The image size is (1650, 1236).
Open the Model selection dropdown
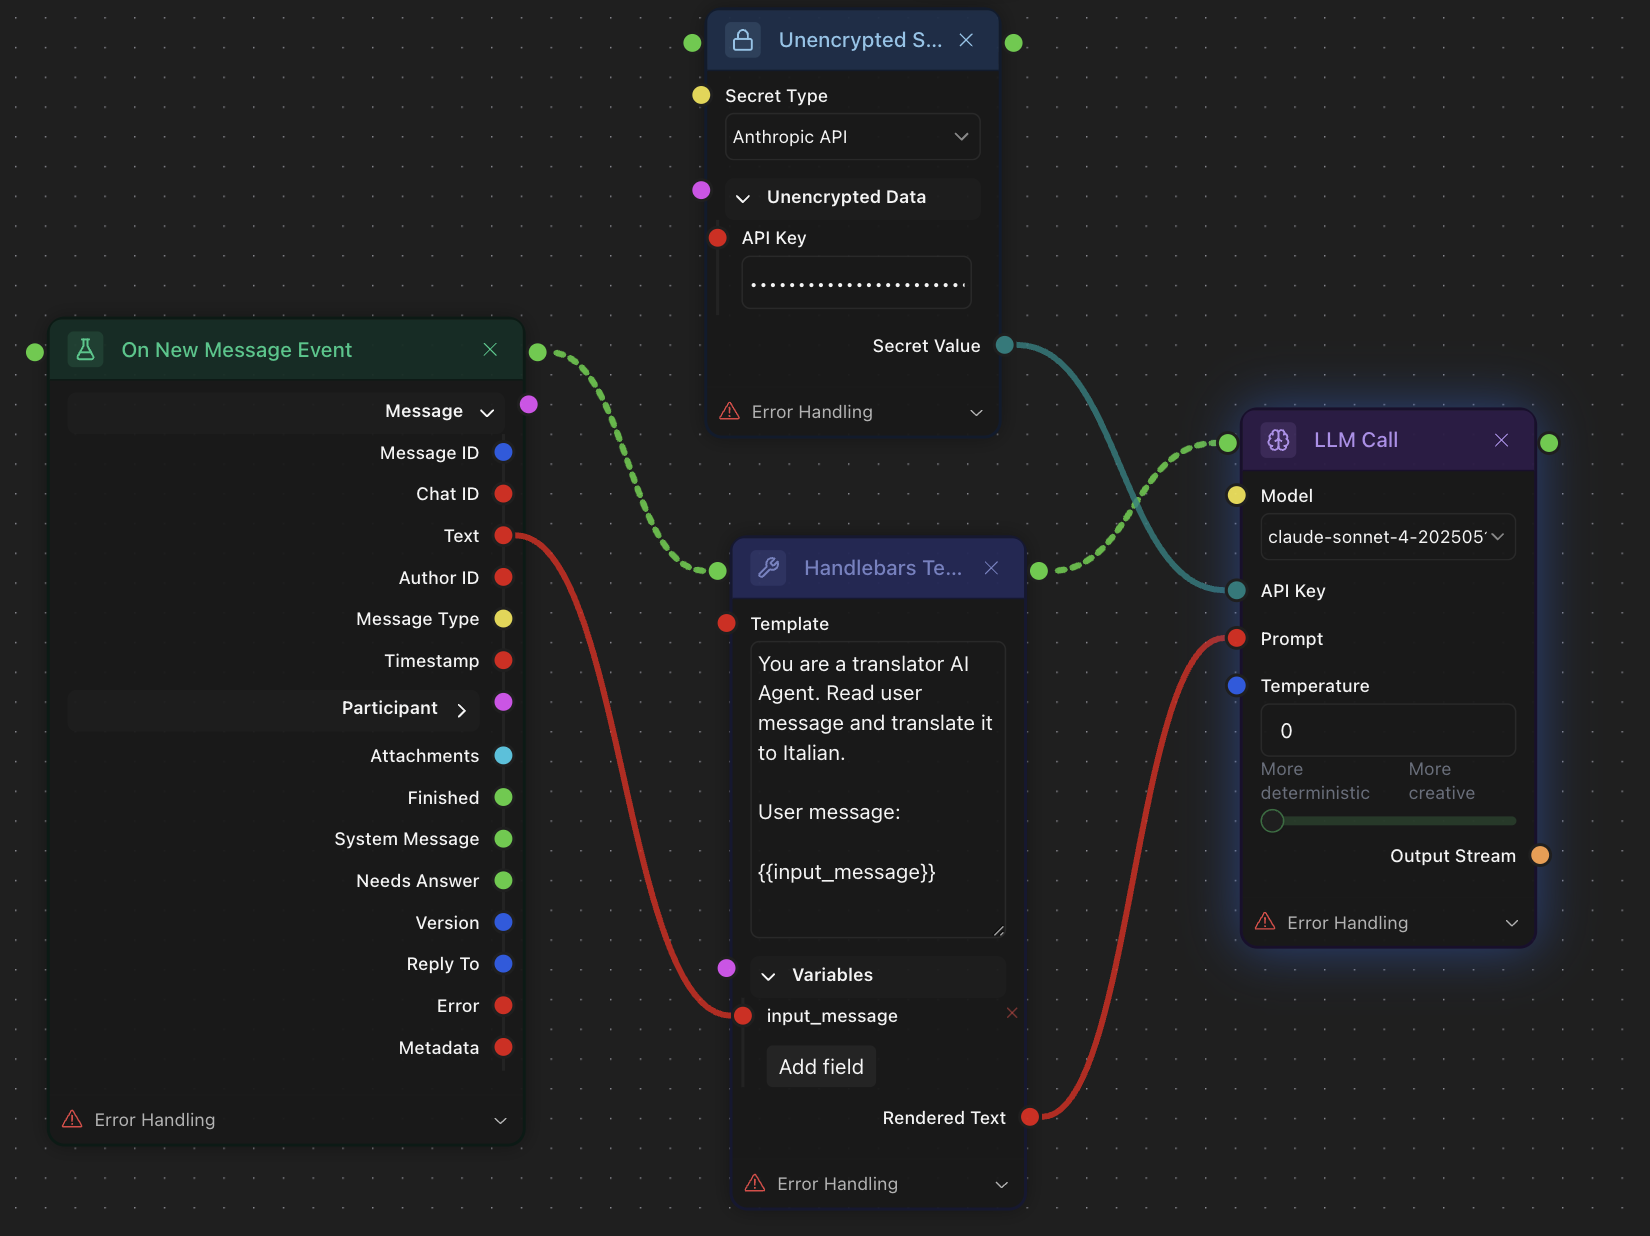coord(1387,537)
